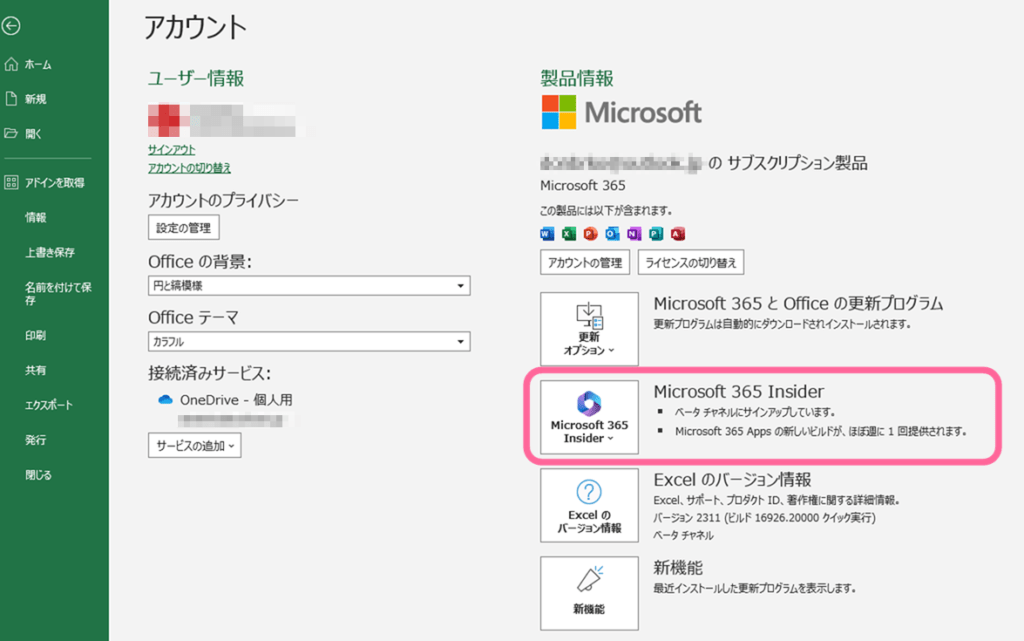Open 共有 in the sidebar
1024x641 pixels.
coord(35,370)
